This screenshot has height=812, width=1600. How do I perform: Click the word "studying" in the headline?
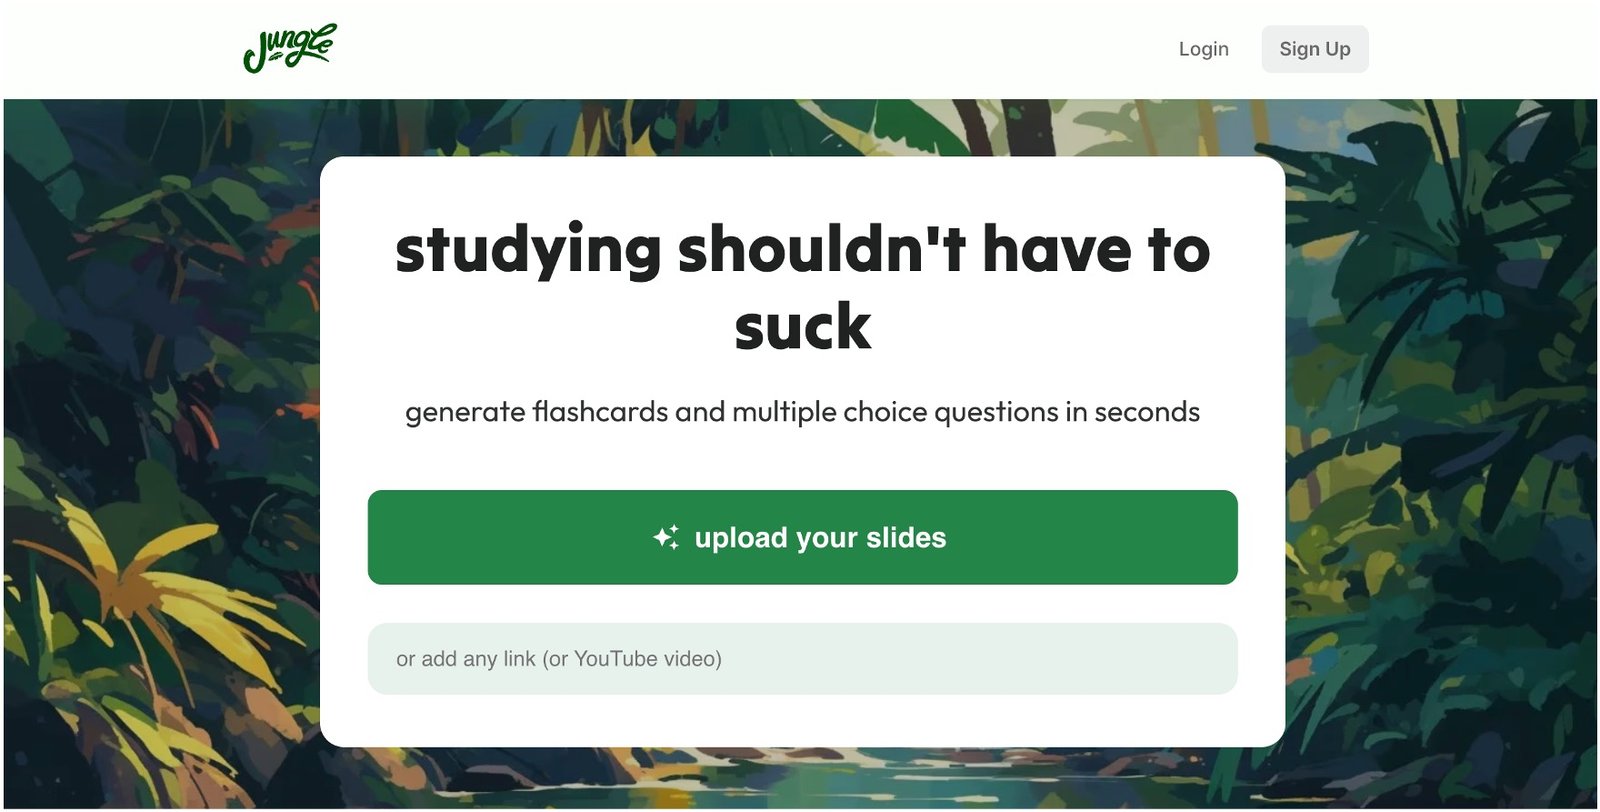point(528,251)
